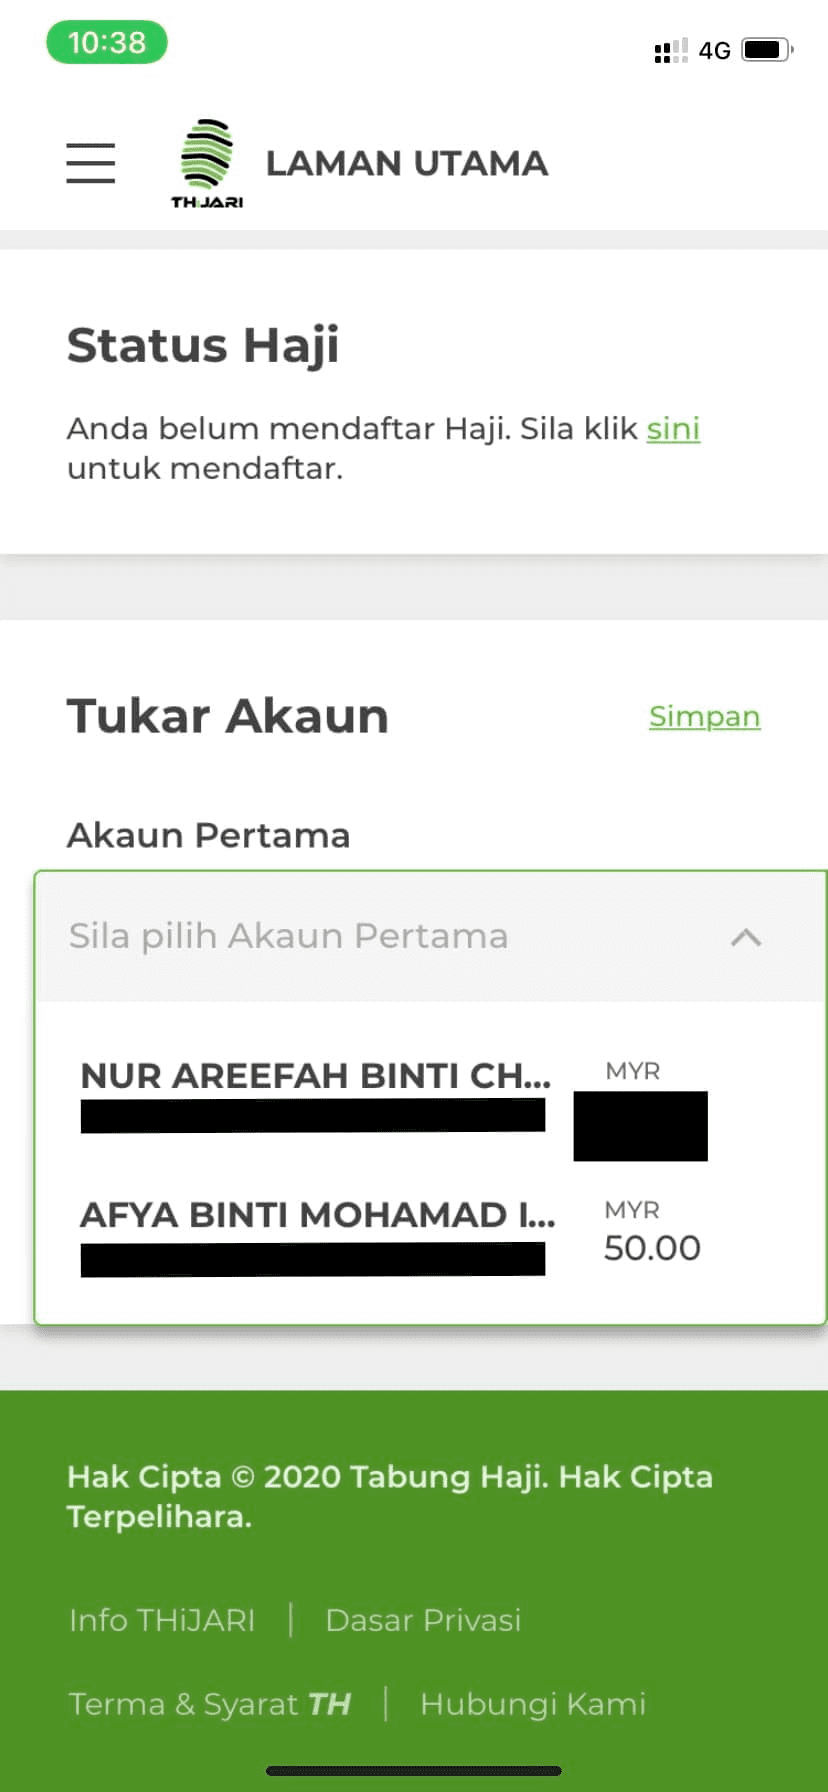This screenshot has width=828, height=1792.
Task: Choose the AFYA BINTI MOHAMAD account option
Action: [x=318, y=1215]
